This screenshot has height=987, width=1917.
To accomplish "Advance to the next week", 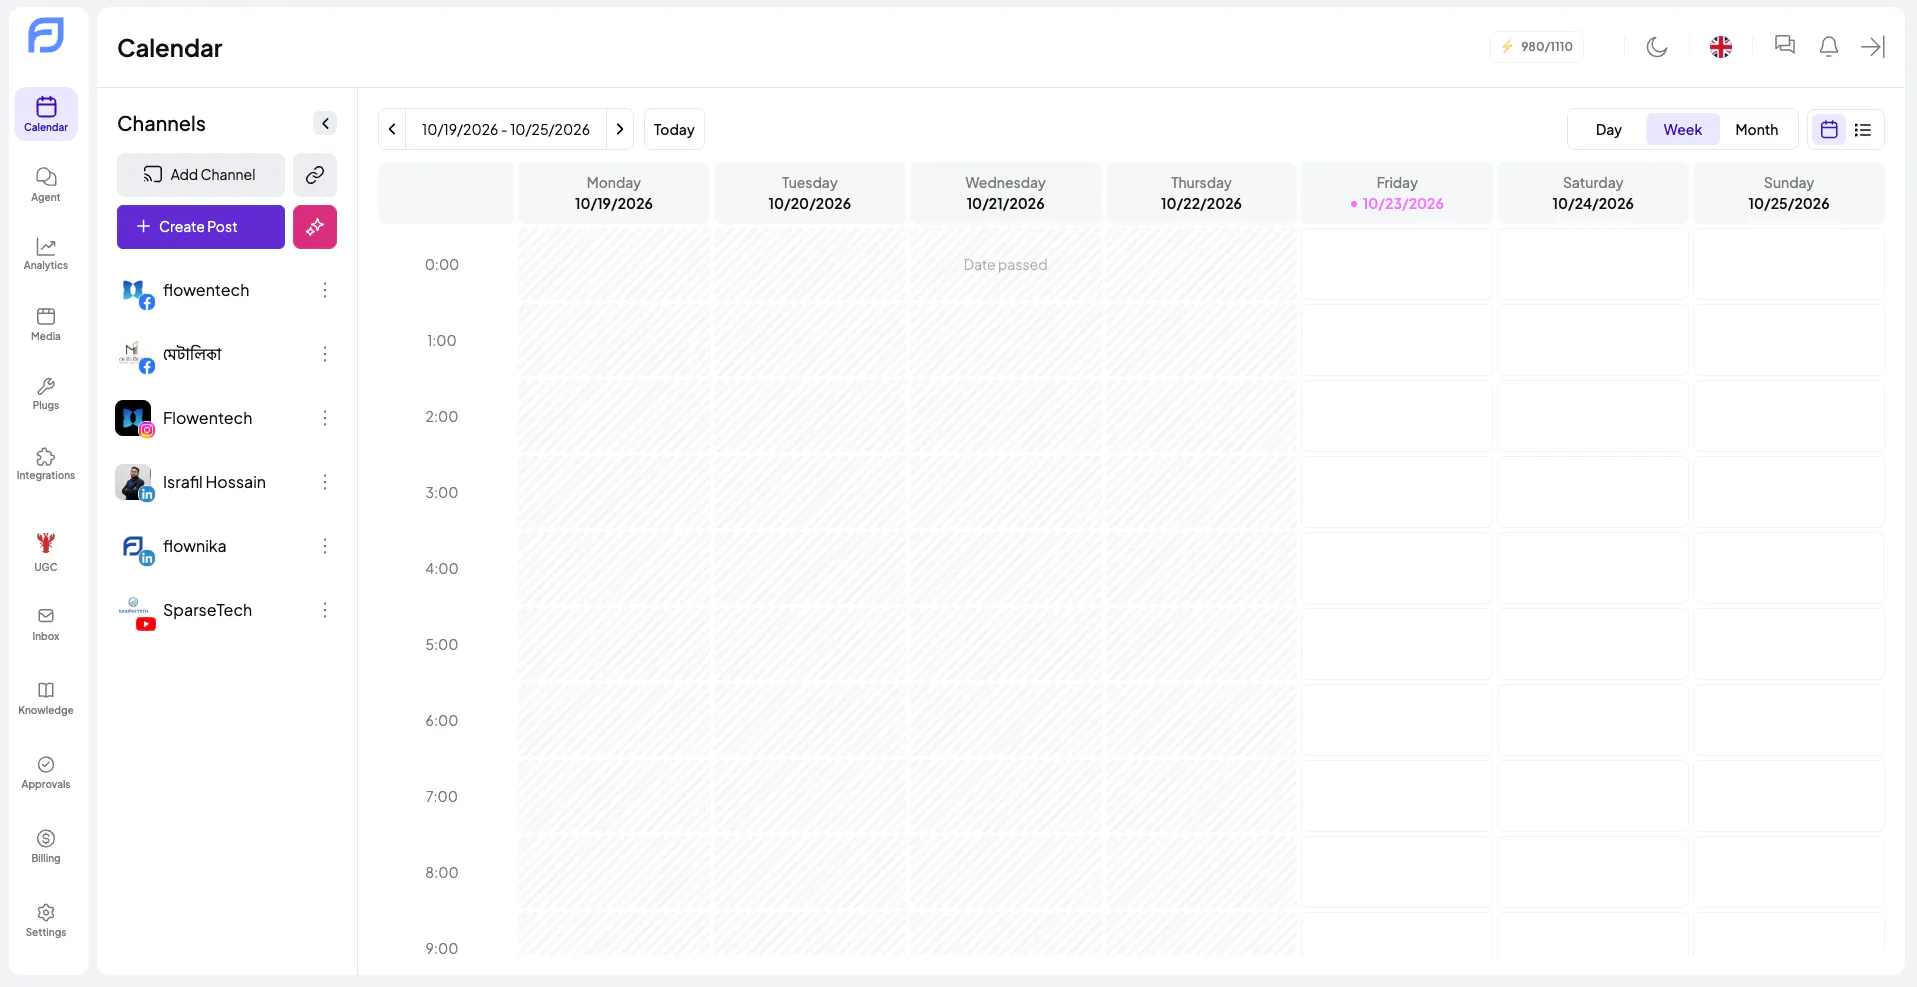I will pyautogui.click(x=620, y=129).
